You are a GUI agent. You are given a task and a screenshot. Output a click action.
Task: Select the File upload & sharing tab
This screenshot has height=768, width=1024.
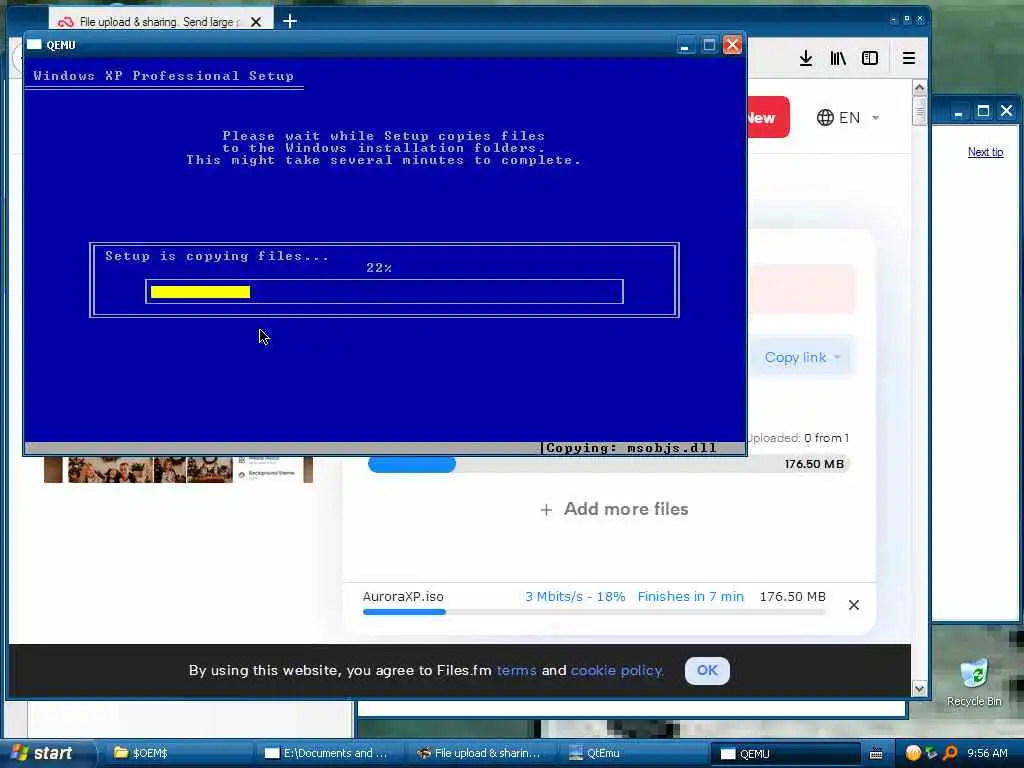159,22
